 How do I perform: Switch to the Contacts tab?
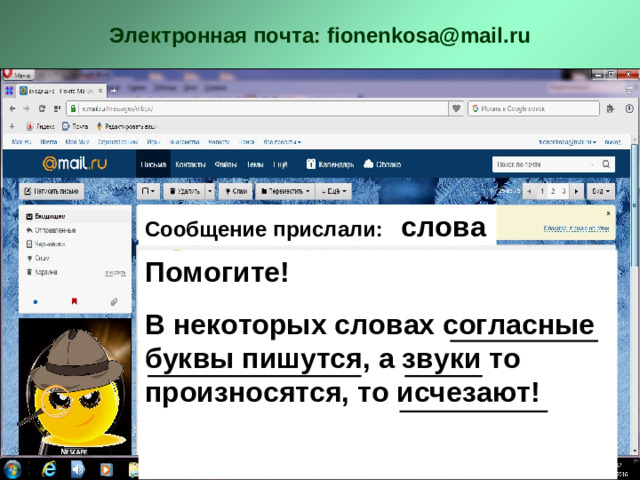pos(190,164)
